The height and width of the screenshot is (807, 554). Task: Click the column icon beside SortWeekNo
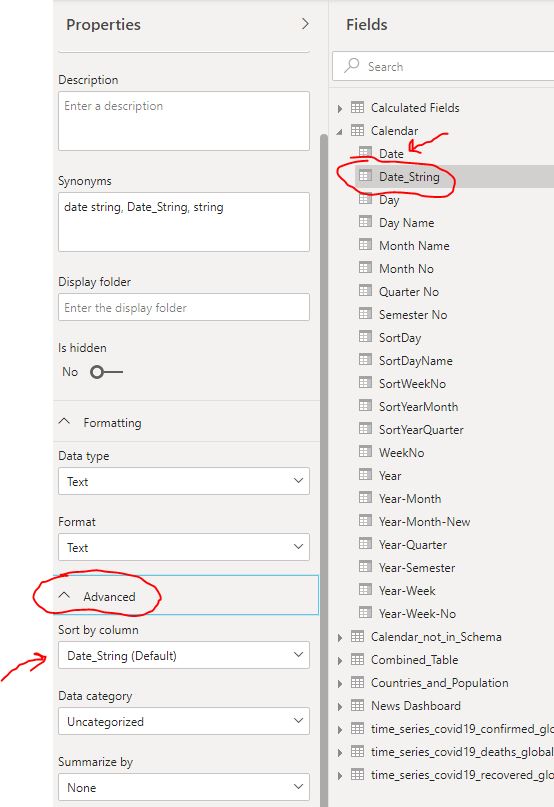click(x=365, y=383)
